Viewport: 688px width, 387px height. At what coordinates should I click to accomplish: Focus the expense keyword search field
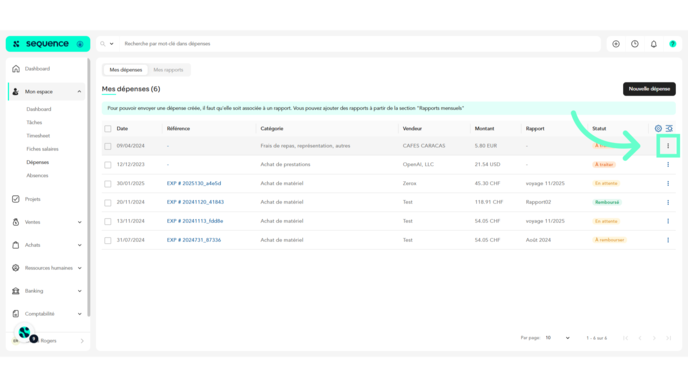360,44
